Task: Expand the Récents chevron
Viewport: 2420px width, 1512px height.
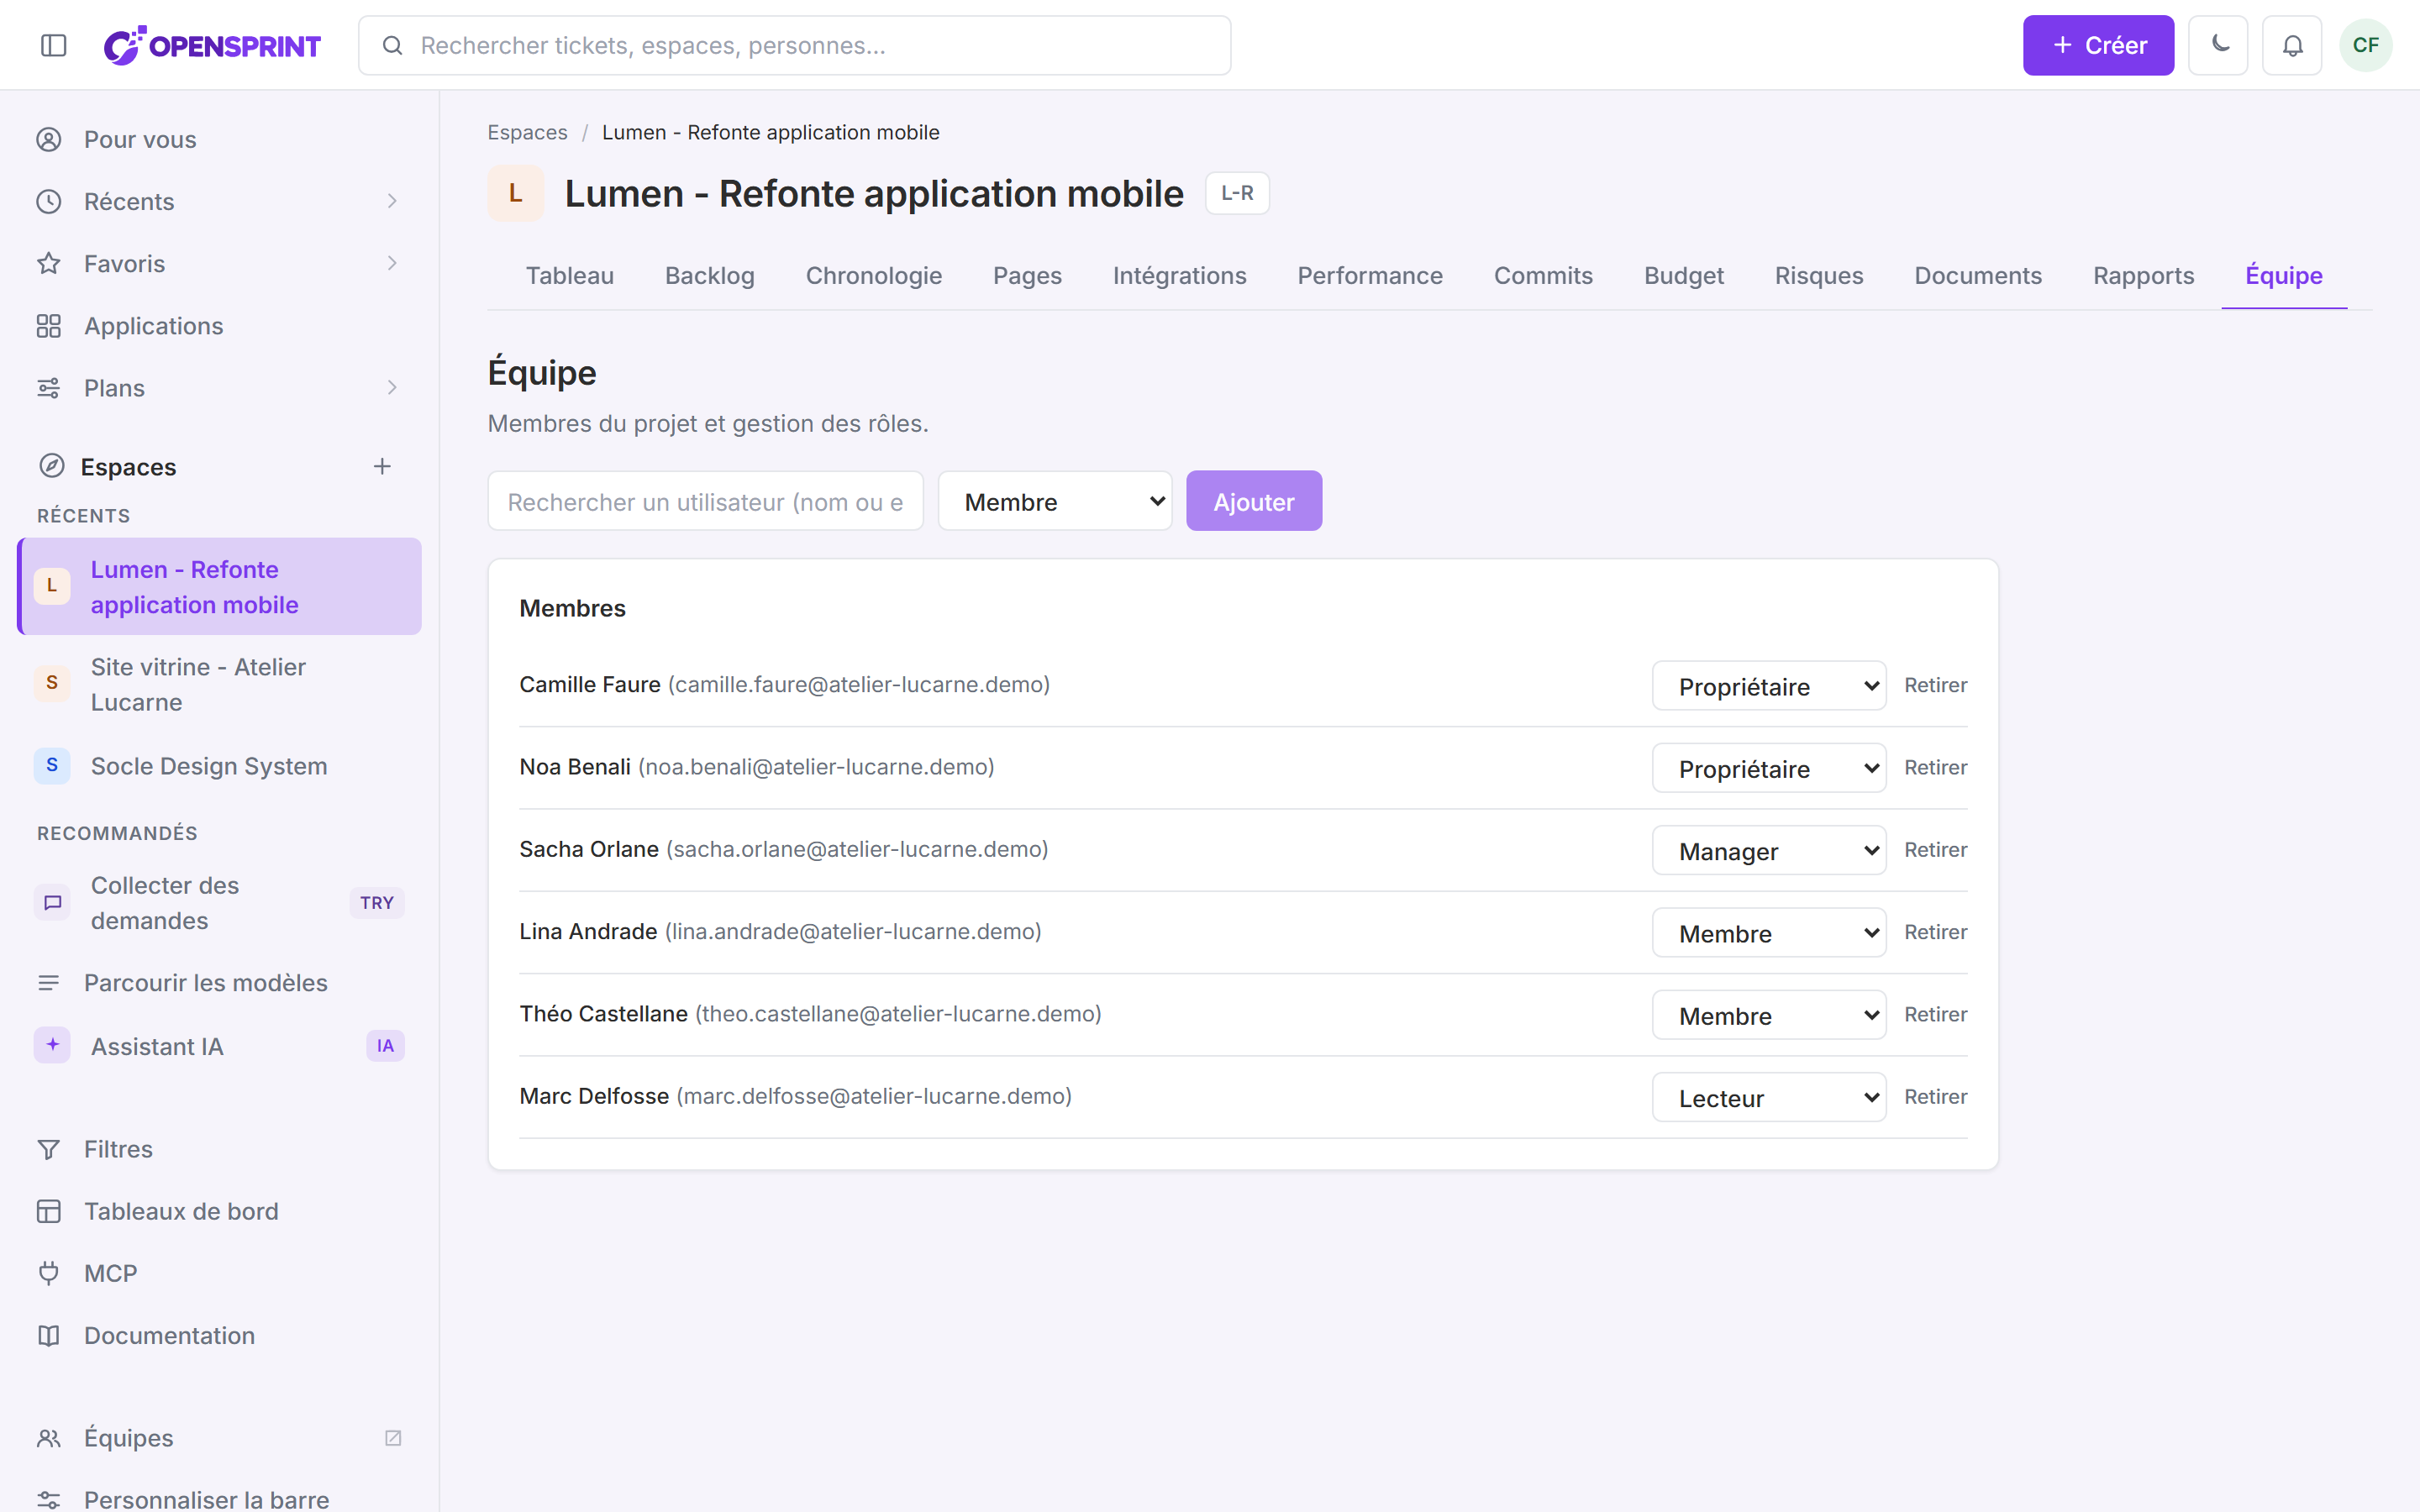Action: [392, 201]
